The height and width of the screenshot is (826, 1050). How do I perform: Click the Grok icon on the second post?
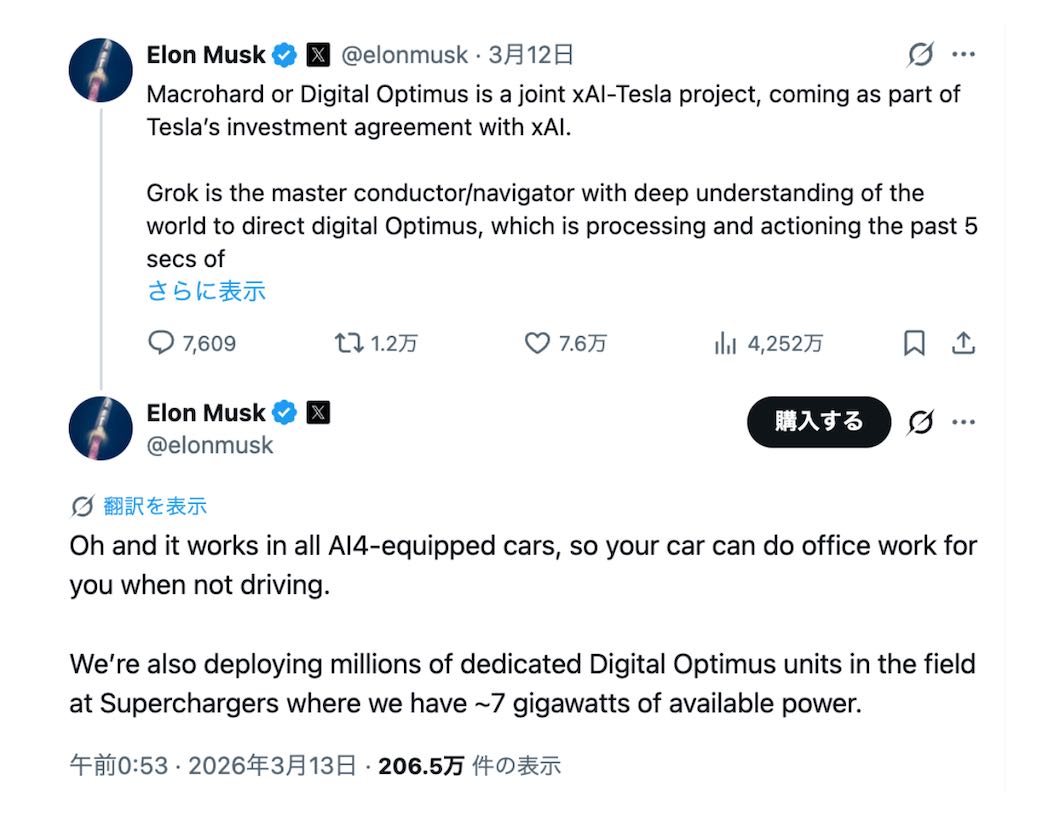919,422
